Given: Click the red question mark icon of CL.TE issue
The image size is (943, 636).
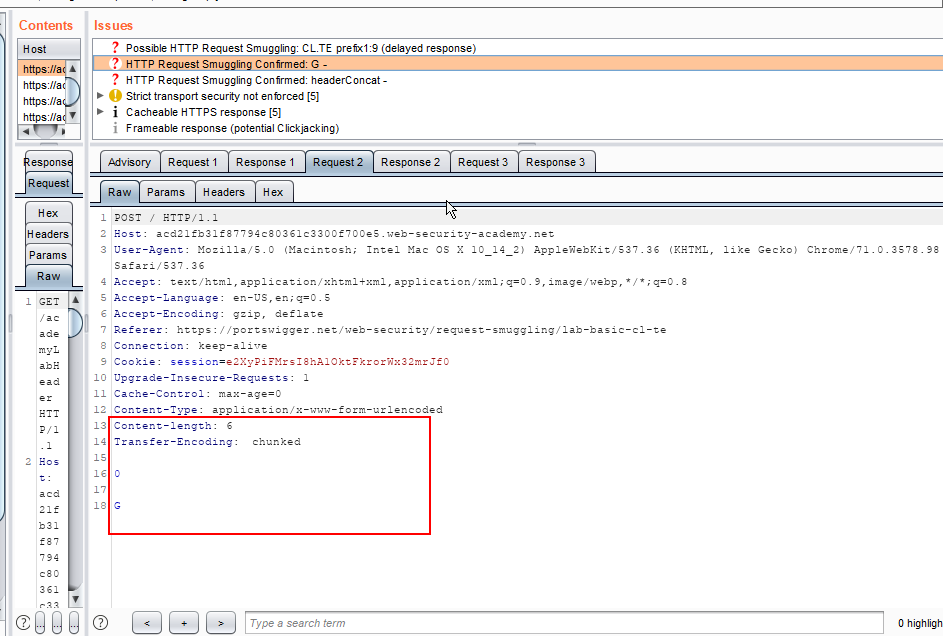Looking at the screenshot, I should click(115, 48).
